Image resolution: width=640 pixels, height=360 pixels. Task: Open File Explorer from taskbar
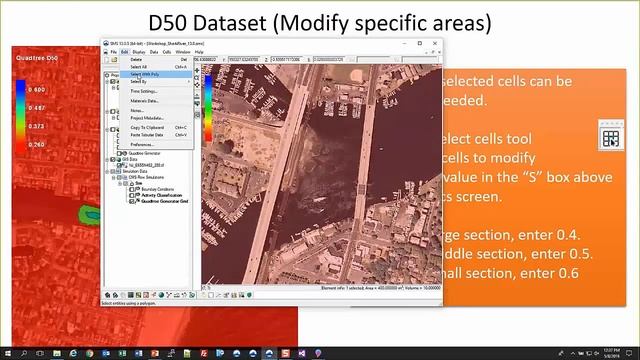(x=57, y=353)
